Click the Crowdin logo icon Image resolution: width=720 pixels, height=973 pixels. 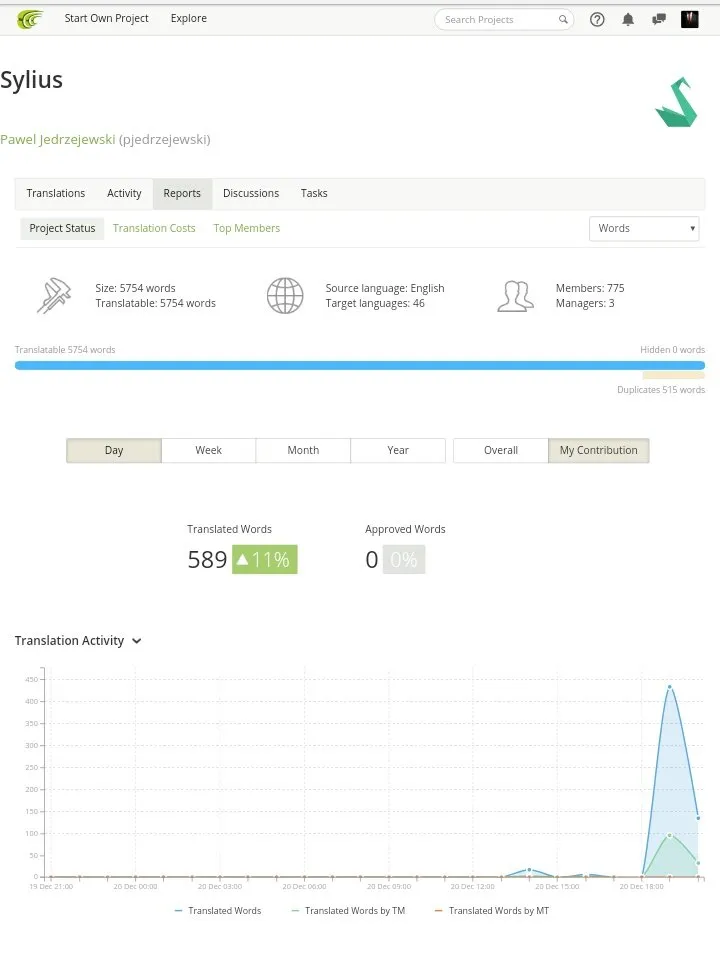(30, 19)
